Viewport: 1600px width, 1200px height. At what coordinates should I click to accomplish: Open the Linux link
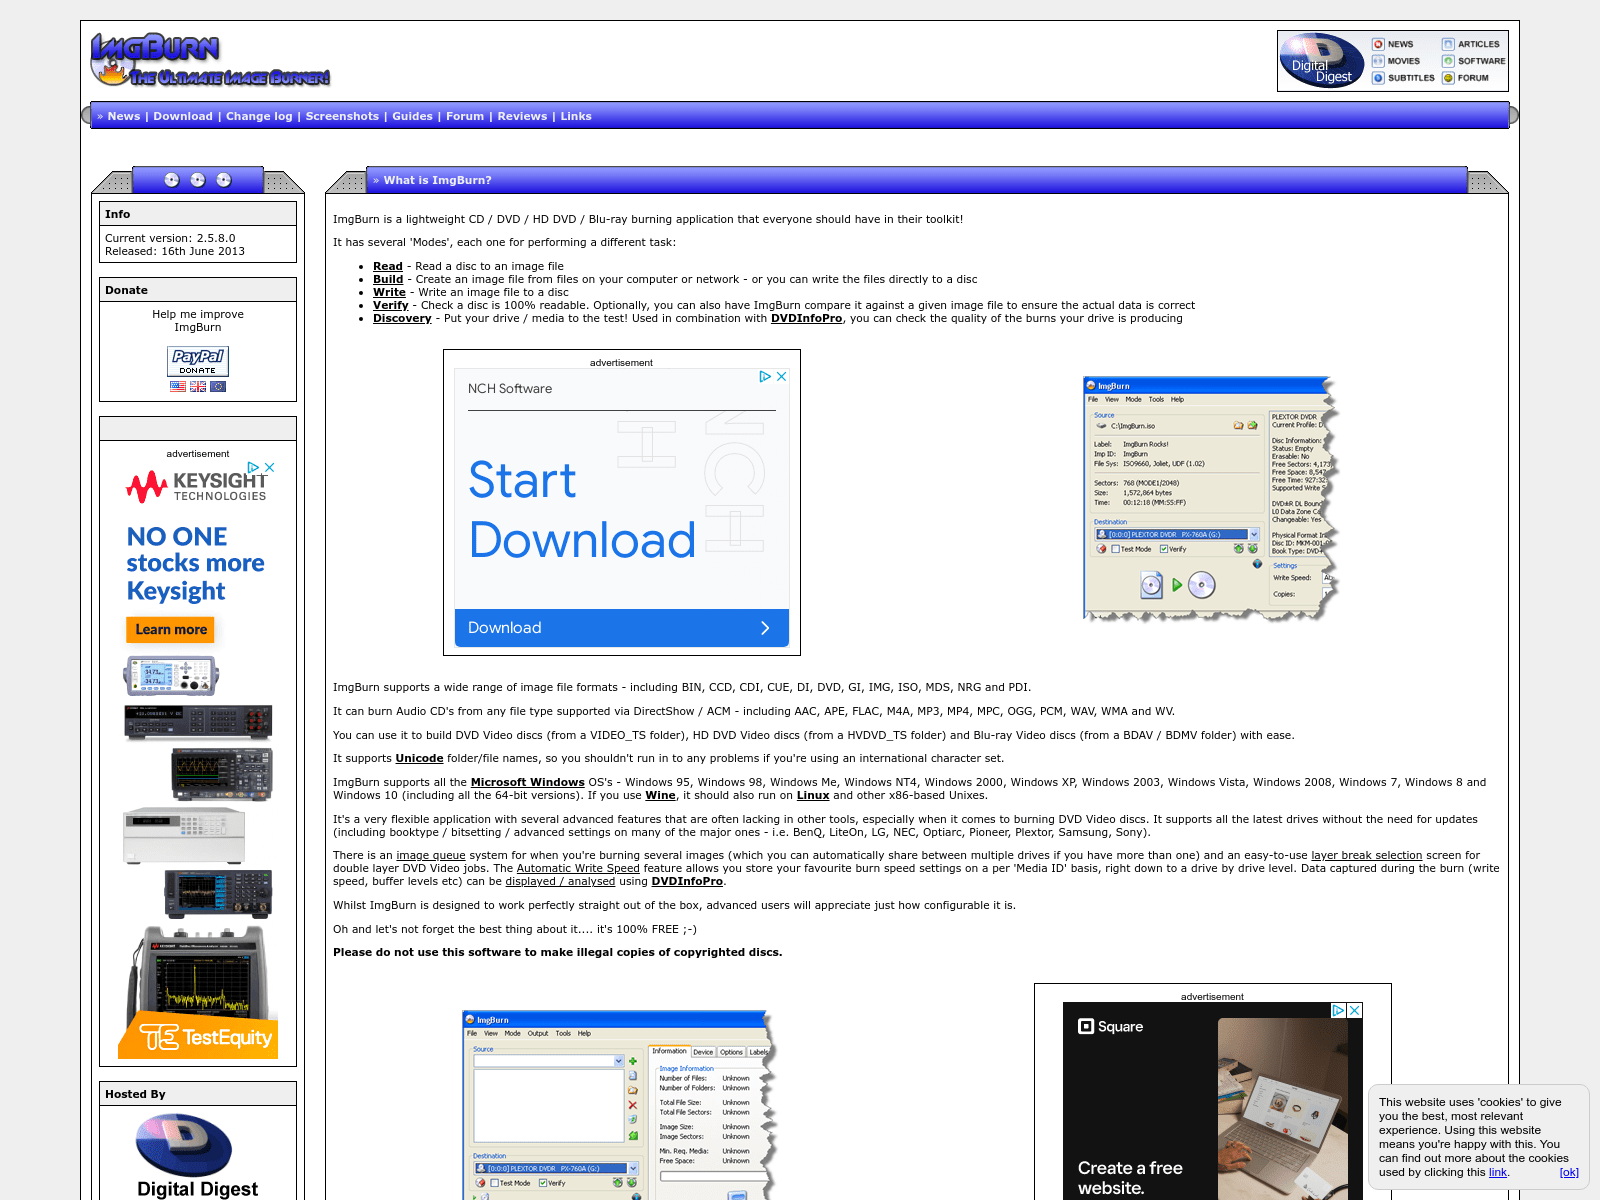point(813,795)
